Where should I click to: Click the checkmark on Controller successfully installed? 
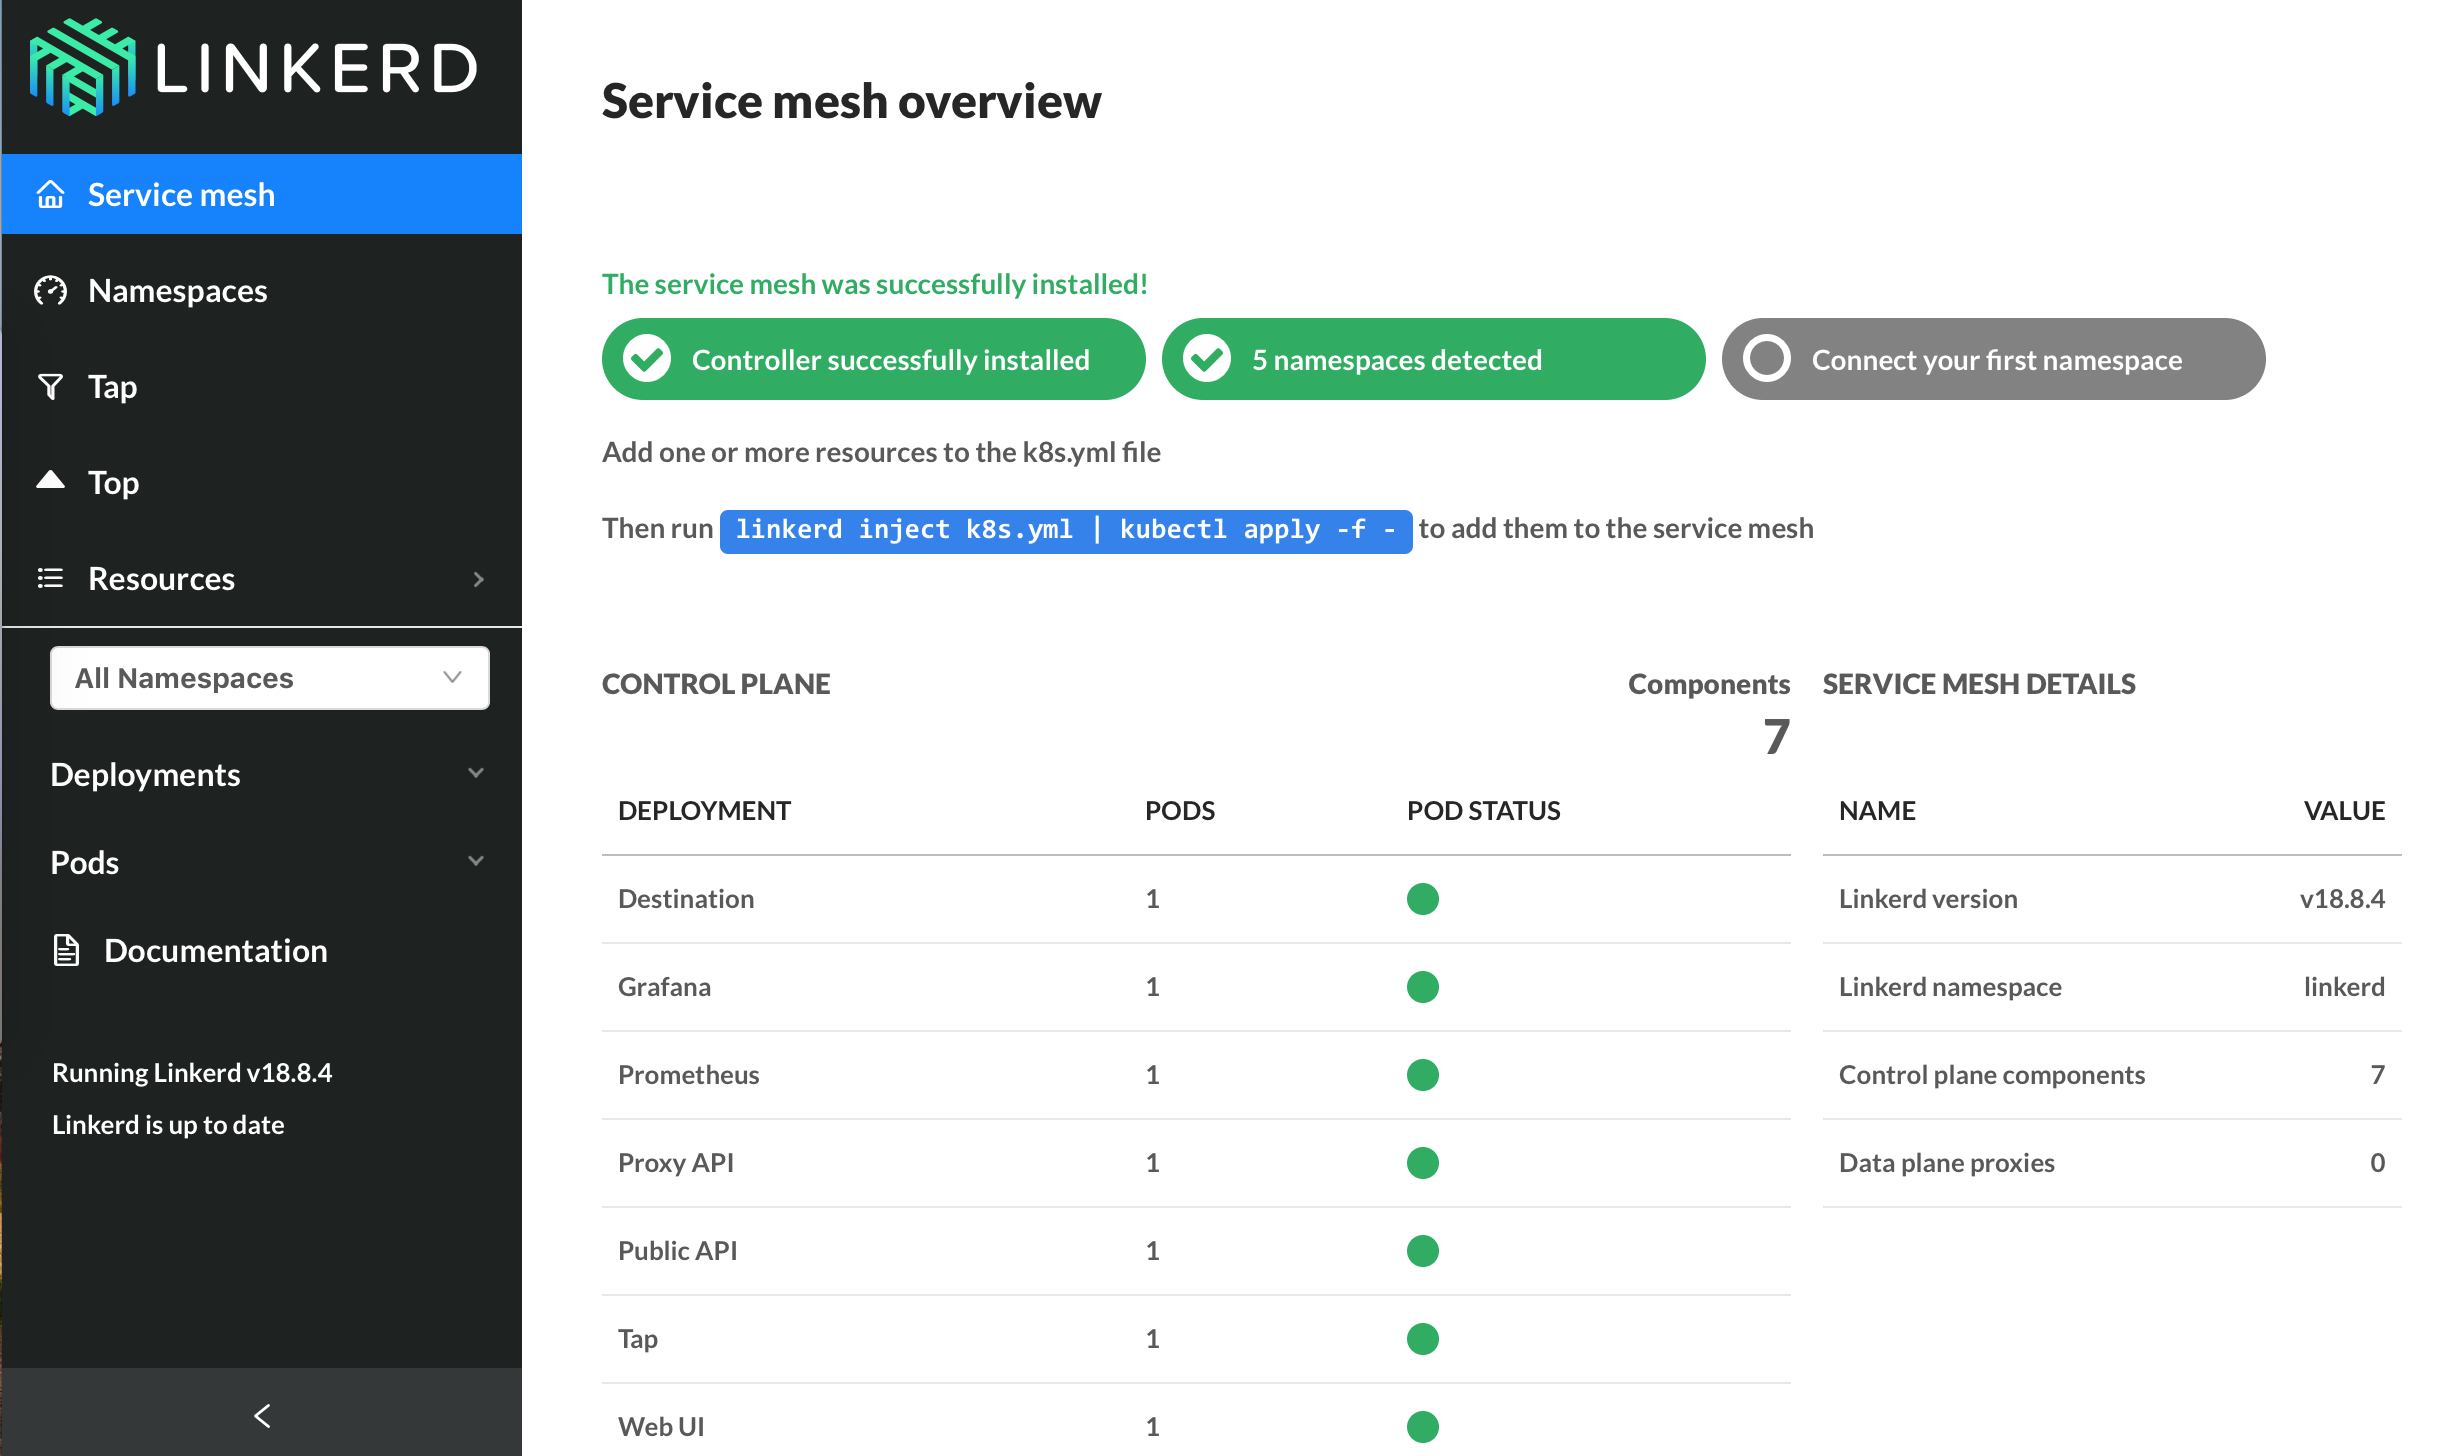click(x=647, y=359)
